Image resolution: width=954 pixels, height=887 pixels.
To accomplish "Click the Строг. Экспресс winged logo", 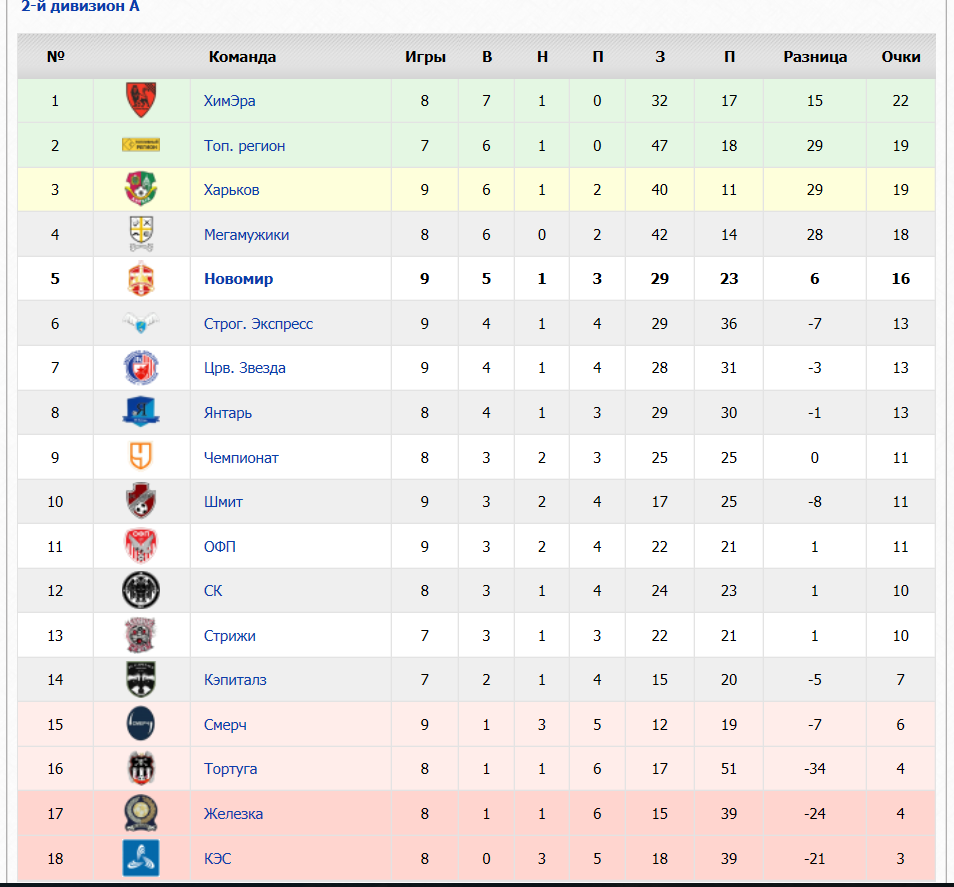I will (141, 322).
